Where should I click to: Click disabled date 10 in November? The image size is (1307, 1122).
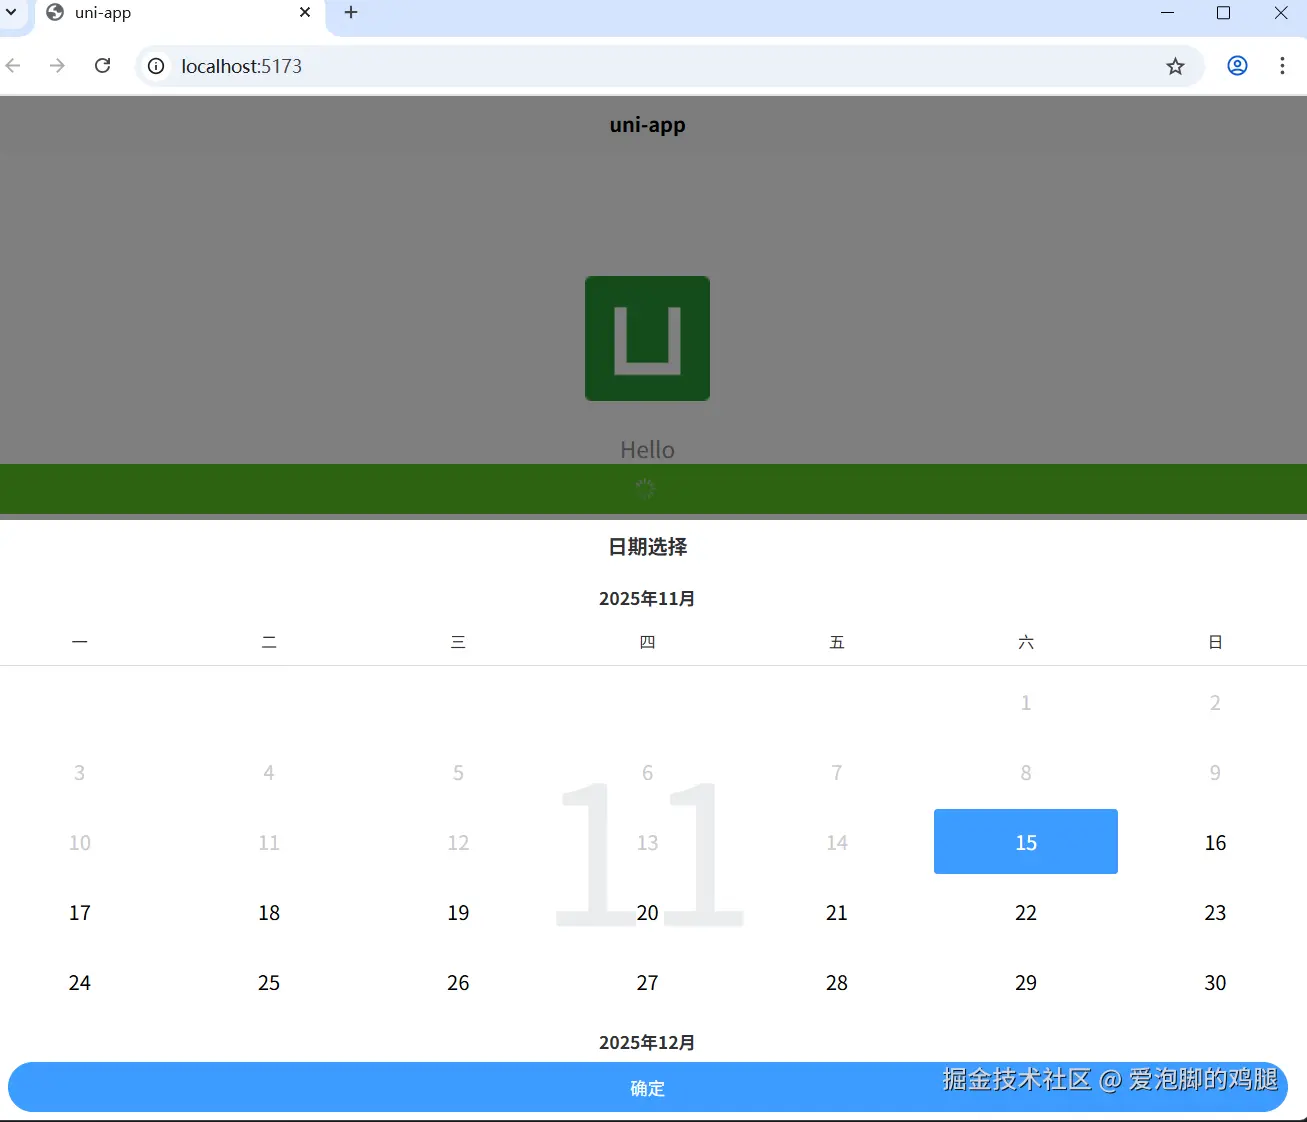(x=80, y=843)
